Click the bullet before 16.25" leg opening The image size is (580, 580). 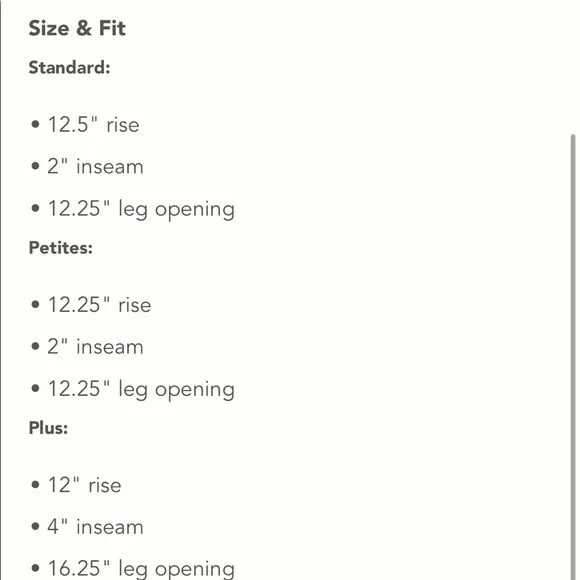[x=36, y=568]
